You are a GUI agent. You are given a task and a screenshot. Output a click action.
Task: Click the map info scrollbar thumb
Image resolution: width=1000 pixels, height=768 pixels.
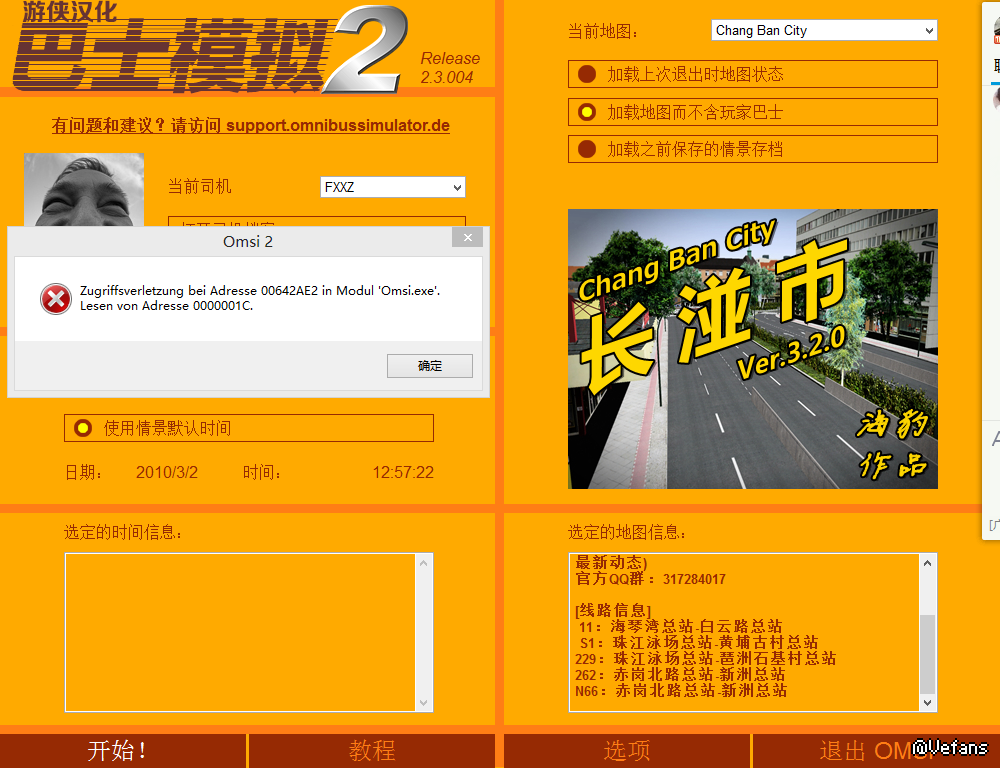click(x=928, y=654)
